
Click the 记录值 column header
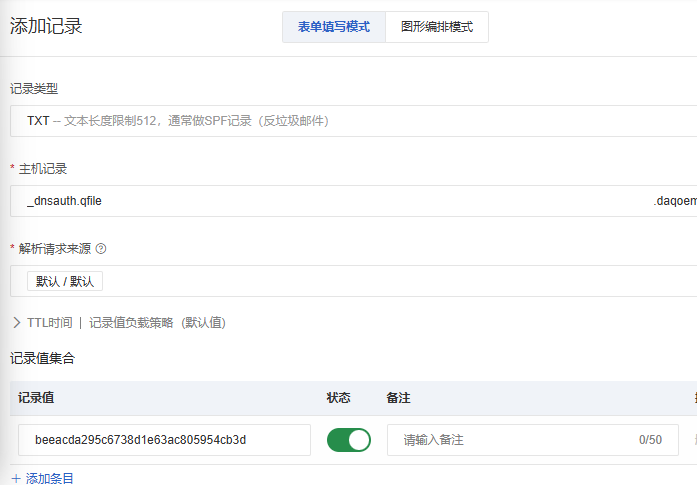[x=36, y=398]
